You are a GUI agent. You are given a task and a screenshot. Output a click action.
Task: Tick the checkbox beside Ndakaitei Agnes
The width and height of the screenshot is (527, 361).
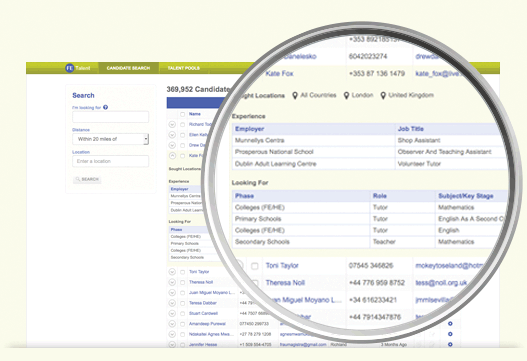[183, 334]
